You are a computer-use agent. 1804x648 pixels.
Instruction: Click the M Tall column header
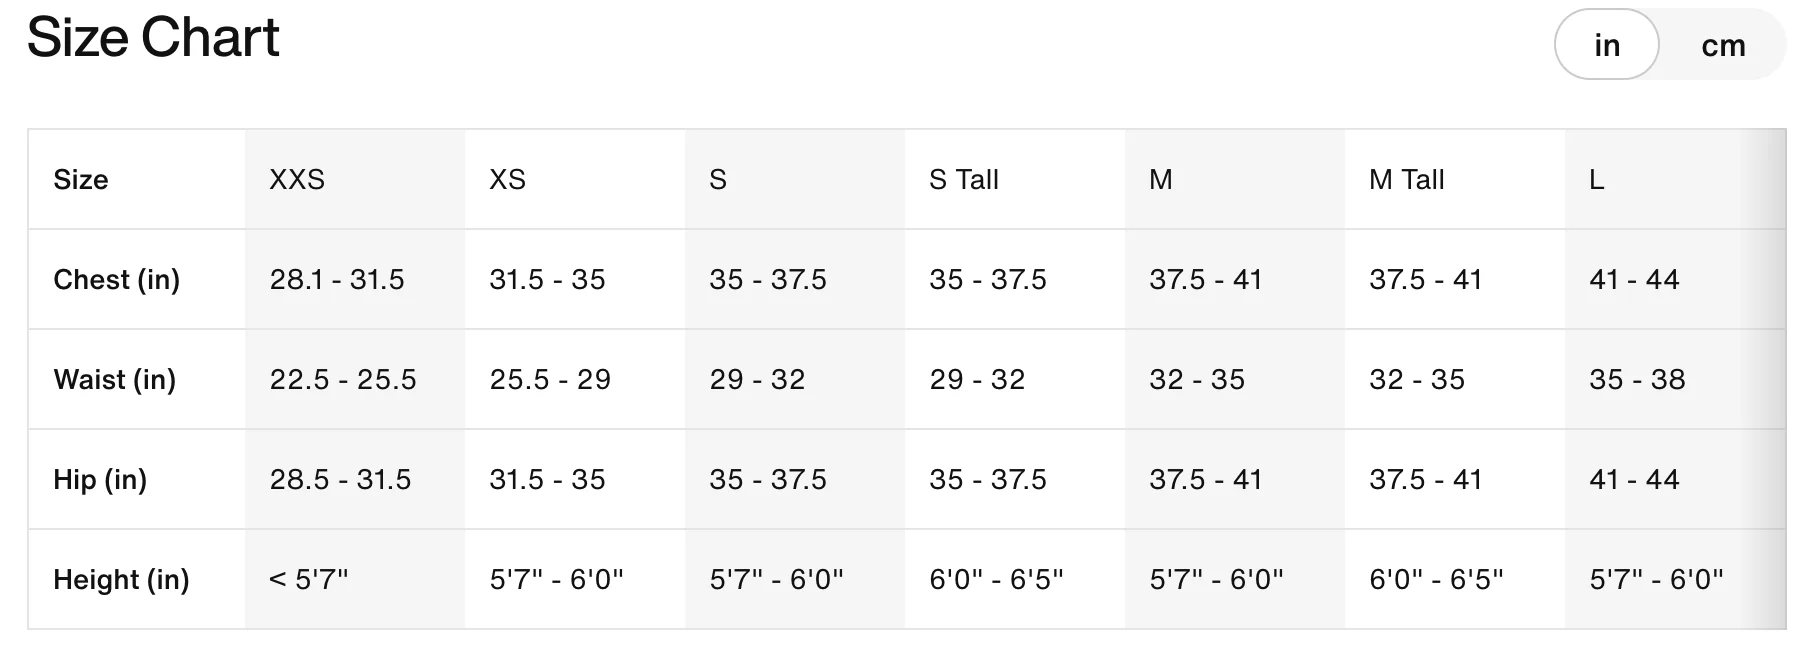1406,180
